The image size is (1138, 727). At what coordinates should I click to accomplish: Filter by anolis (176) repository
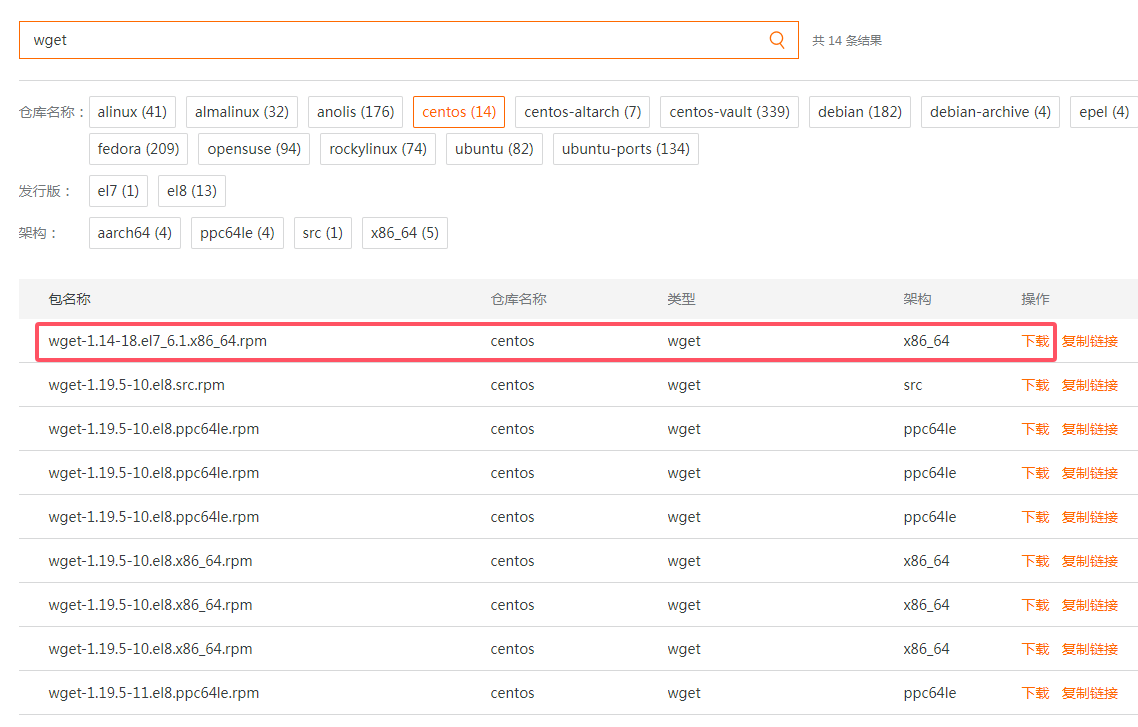[356, 112]
